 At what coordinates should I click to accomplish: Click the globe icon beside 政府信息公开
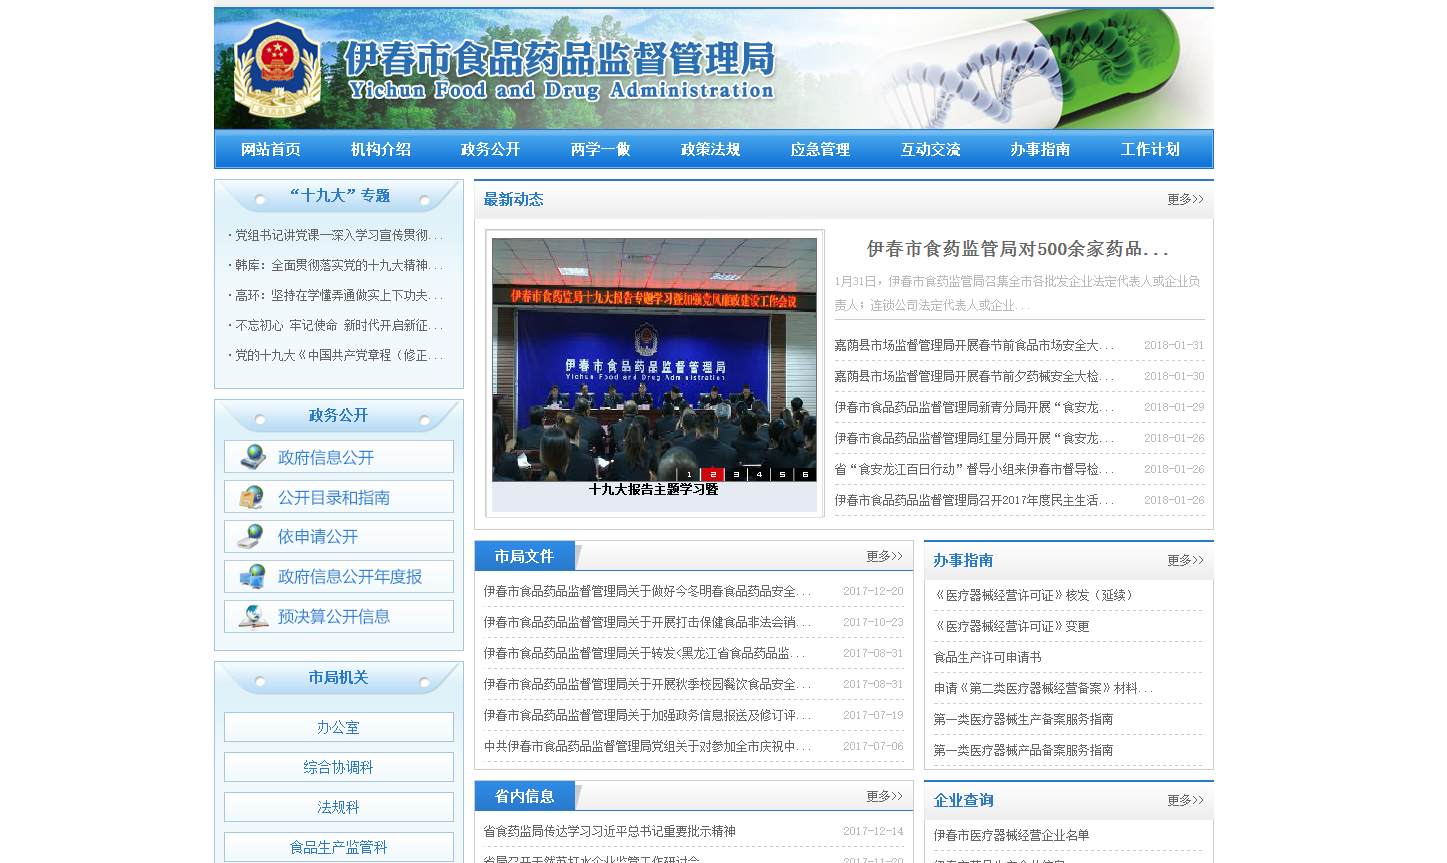253,457
